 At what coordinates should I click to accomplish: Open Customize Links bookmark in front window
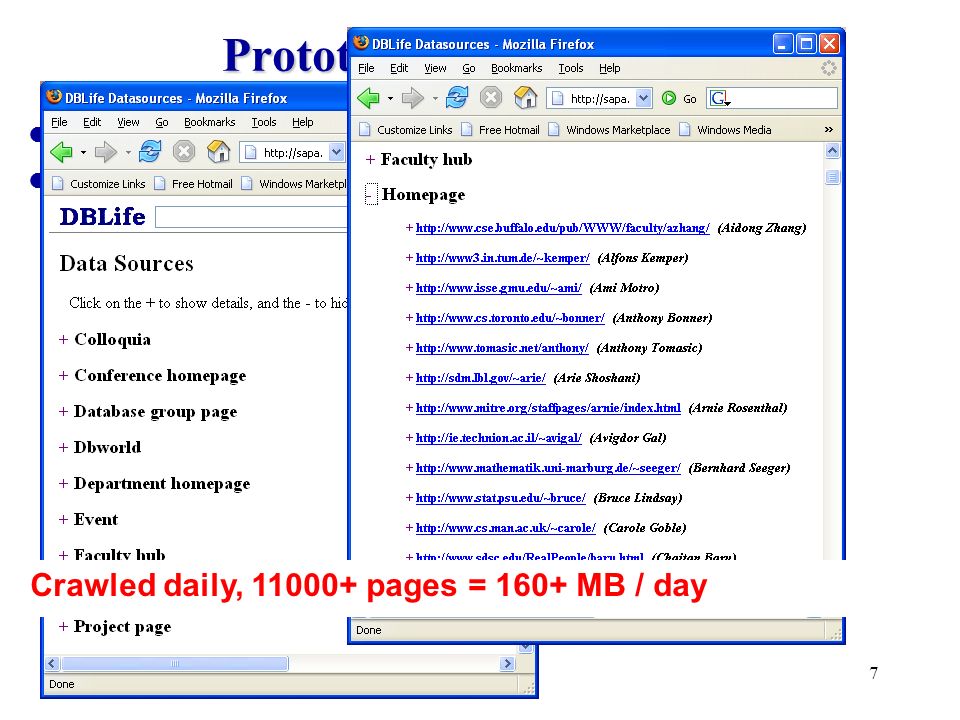click(406, 130)
